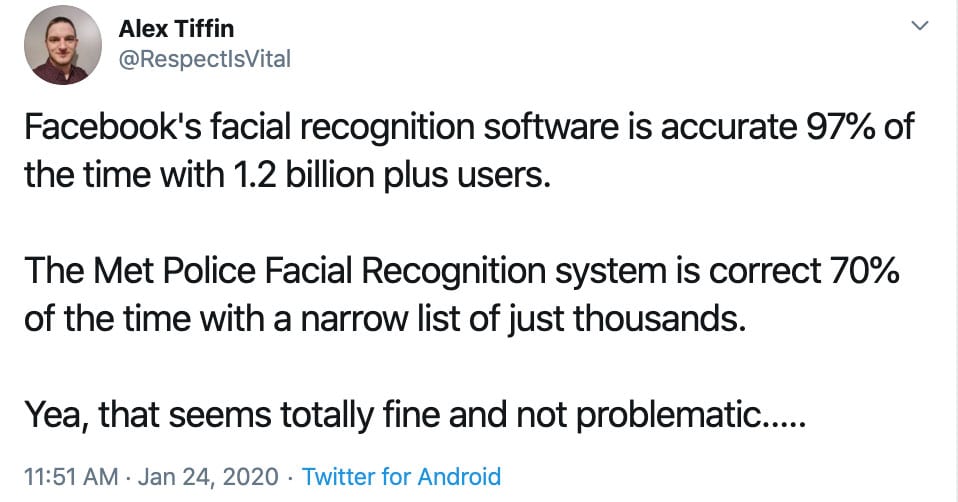Viewport: 958px width, 502px height.
Task: Visit the @RespectIsVital handle profile
Action: (204, 59)
